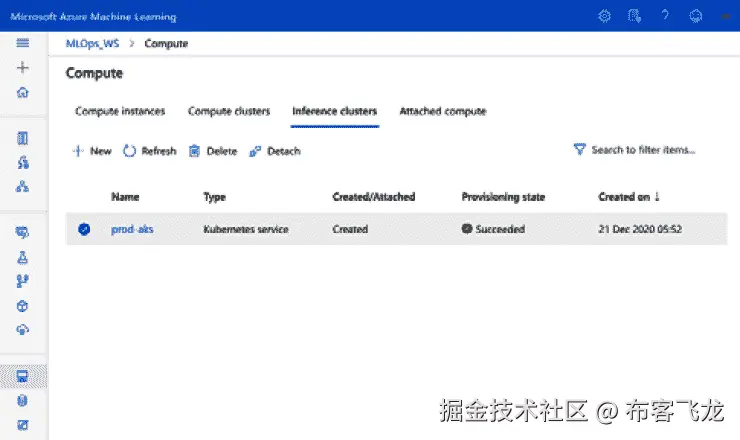The image size is (740, 440).
Task: Switch to Compute instances tab
Action: point(120,111)
